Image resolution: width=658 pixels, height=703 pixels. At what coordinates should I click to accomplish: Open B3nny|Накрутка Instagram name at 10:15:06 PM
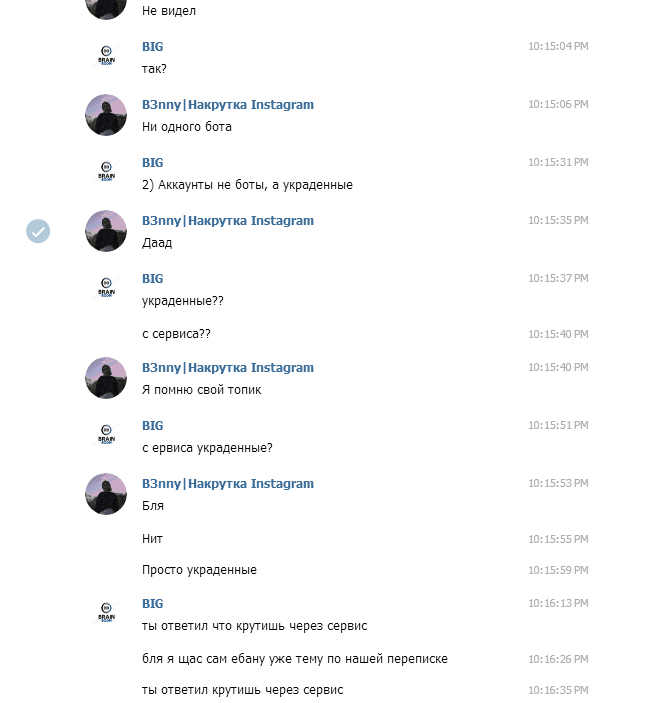(x=228, y=105)
